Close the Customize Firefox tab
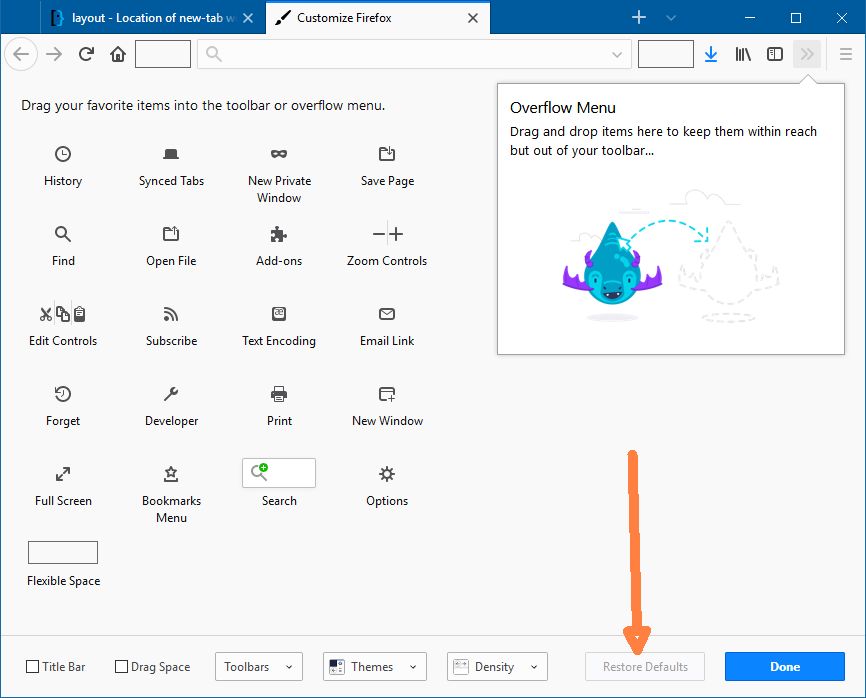The width and height of the screenshot is (866, 698). (x=473, y=18)
